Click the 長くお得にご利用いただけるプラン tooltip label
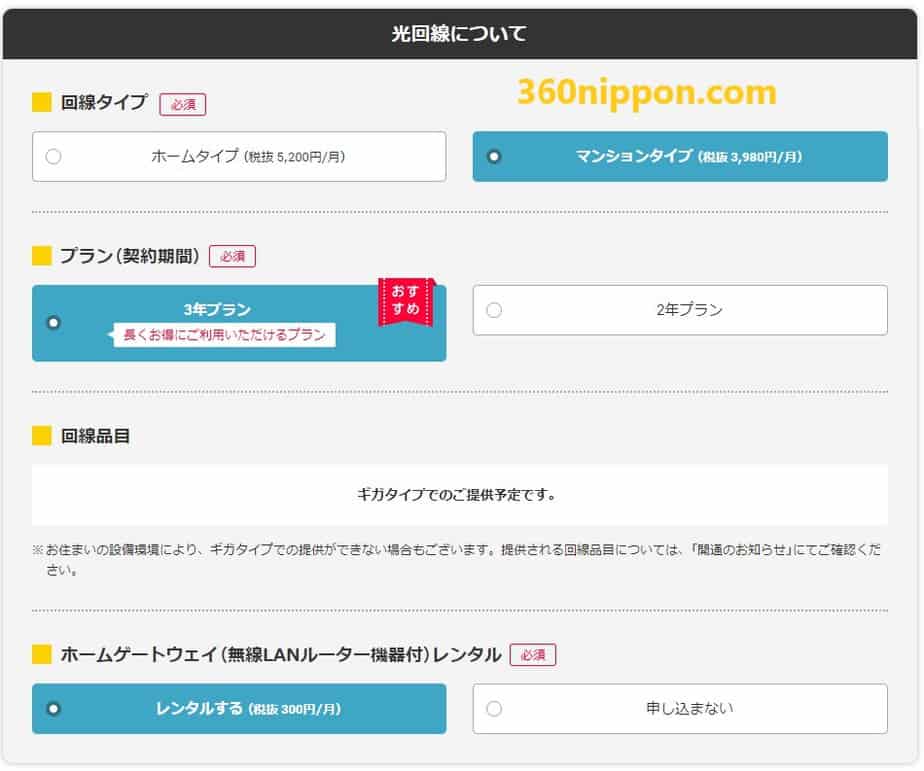The height and width of the screenshot is (771, 924). click(223, 336)
